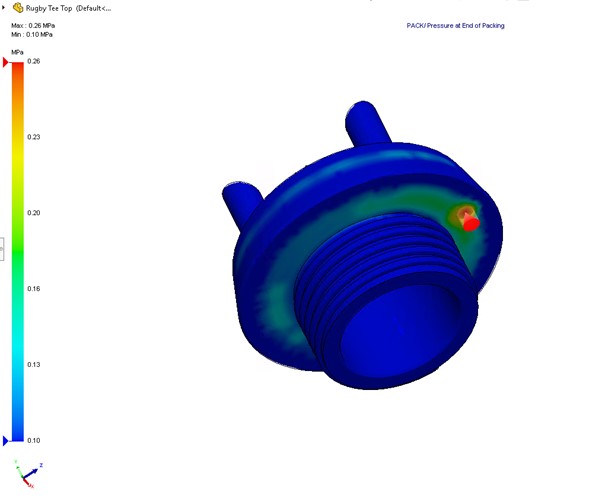The image size is (602, 502).
Task: Click the blue minimum legend marker
Action: (x=6, y=440)
